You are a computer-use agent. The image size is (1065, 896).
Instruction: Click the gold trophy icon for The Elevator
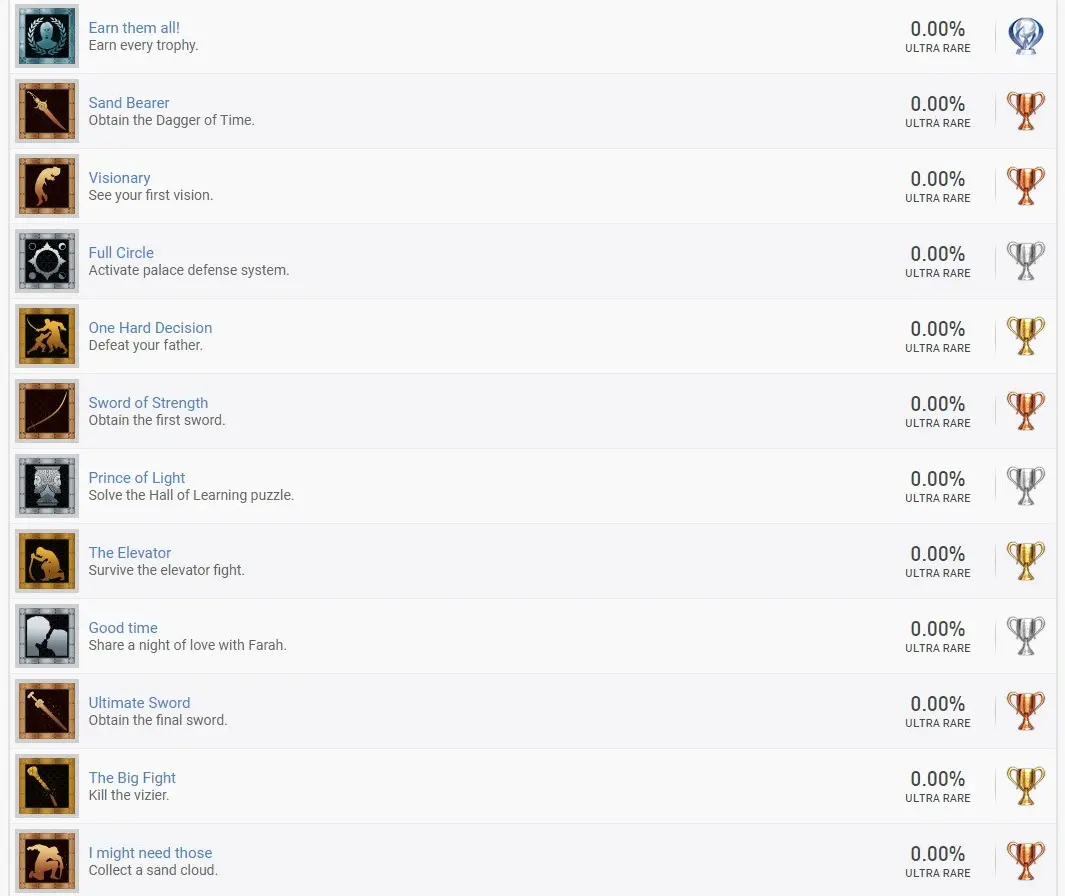click(1025, 561)
